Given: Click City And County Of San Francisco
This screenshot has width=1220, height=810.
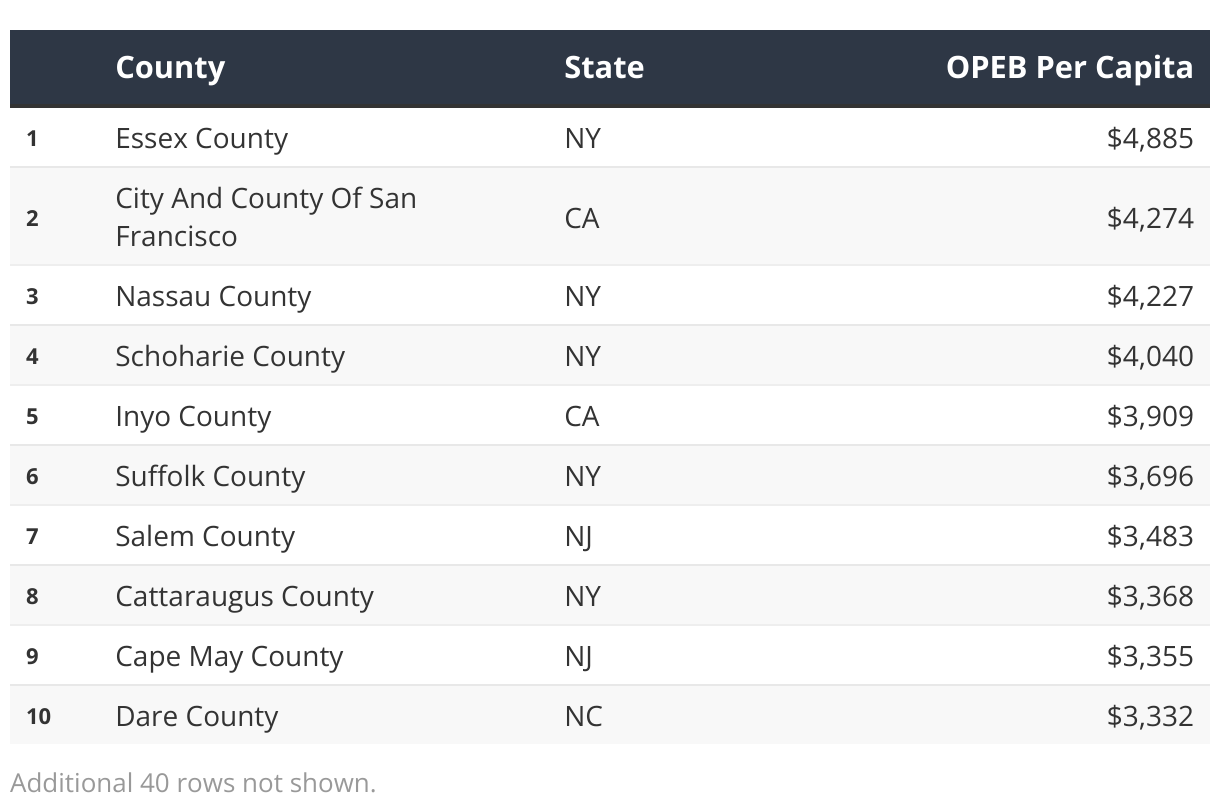Looking at the screenshot, I should point(266,217).
